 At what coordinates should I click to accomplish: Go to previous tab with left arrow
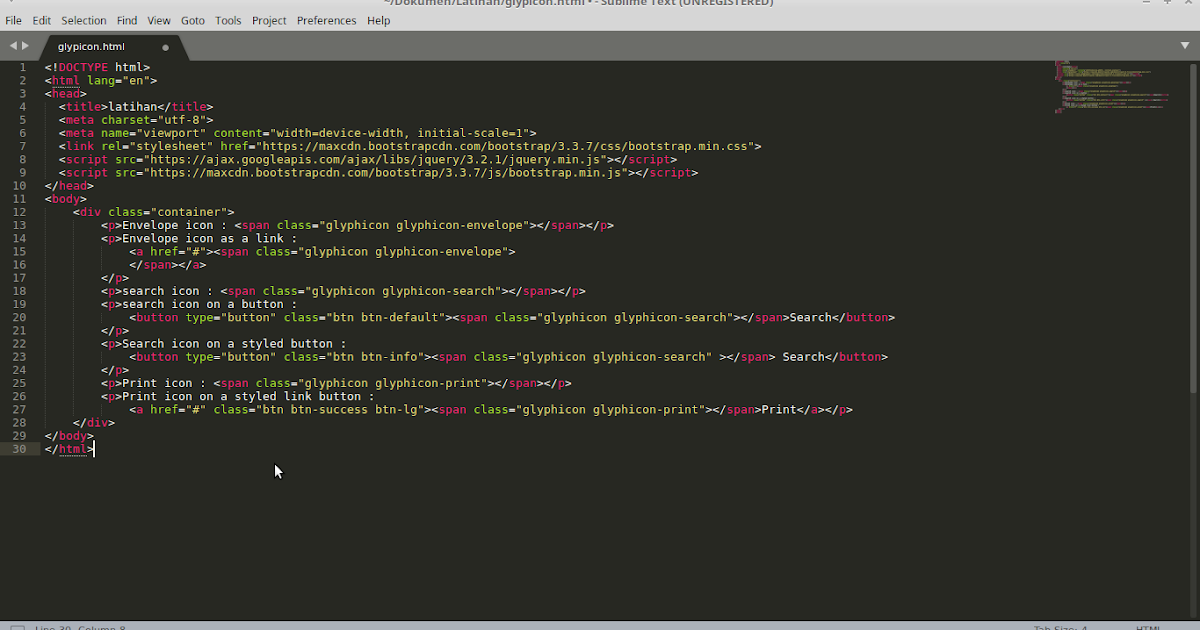click(x=13, y=46)
